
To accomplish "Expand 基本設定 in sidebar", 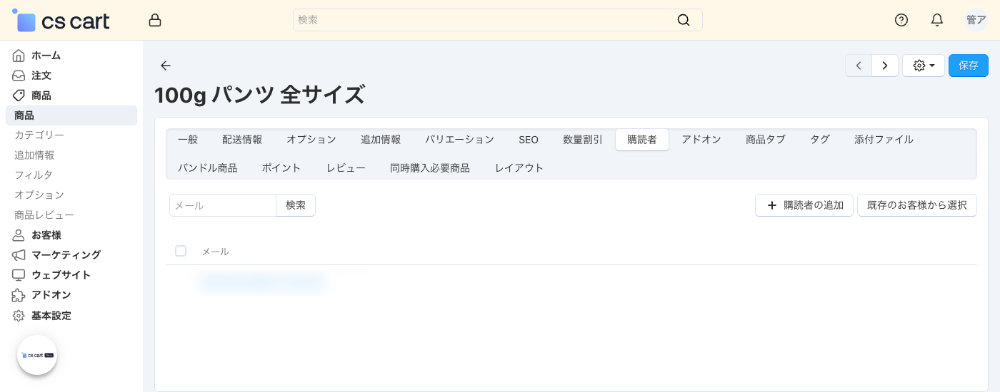I will (51, 316).
